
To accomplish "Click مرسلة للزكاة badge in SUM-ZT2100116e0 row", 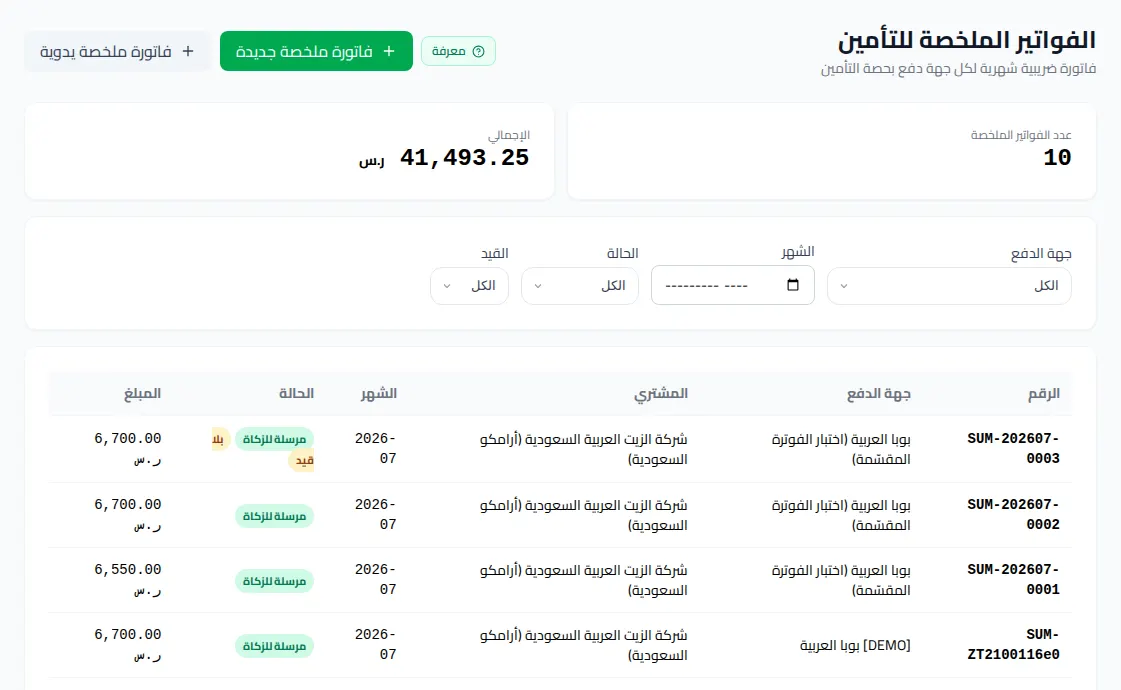I will 275,646.
